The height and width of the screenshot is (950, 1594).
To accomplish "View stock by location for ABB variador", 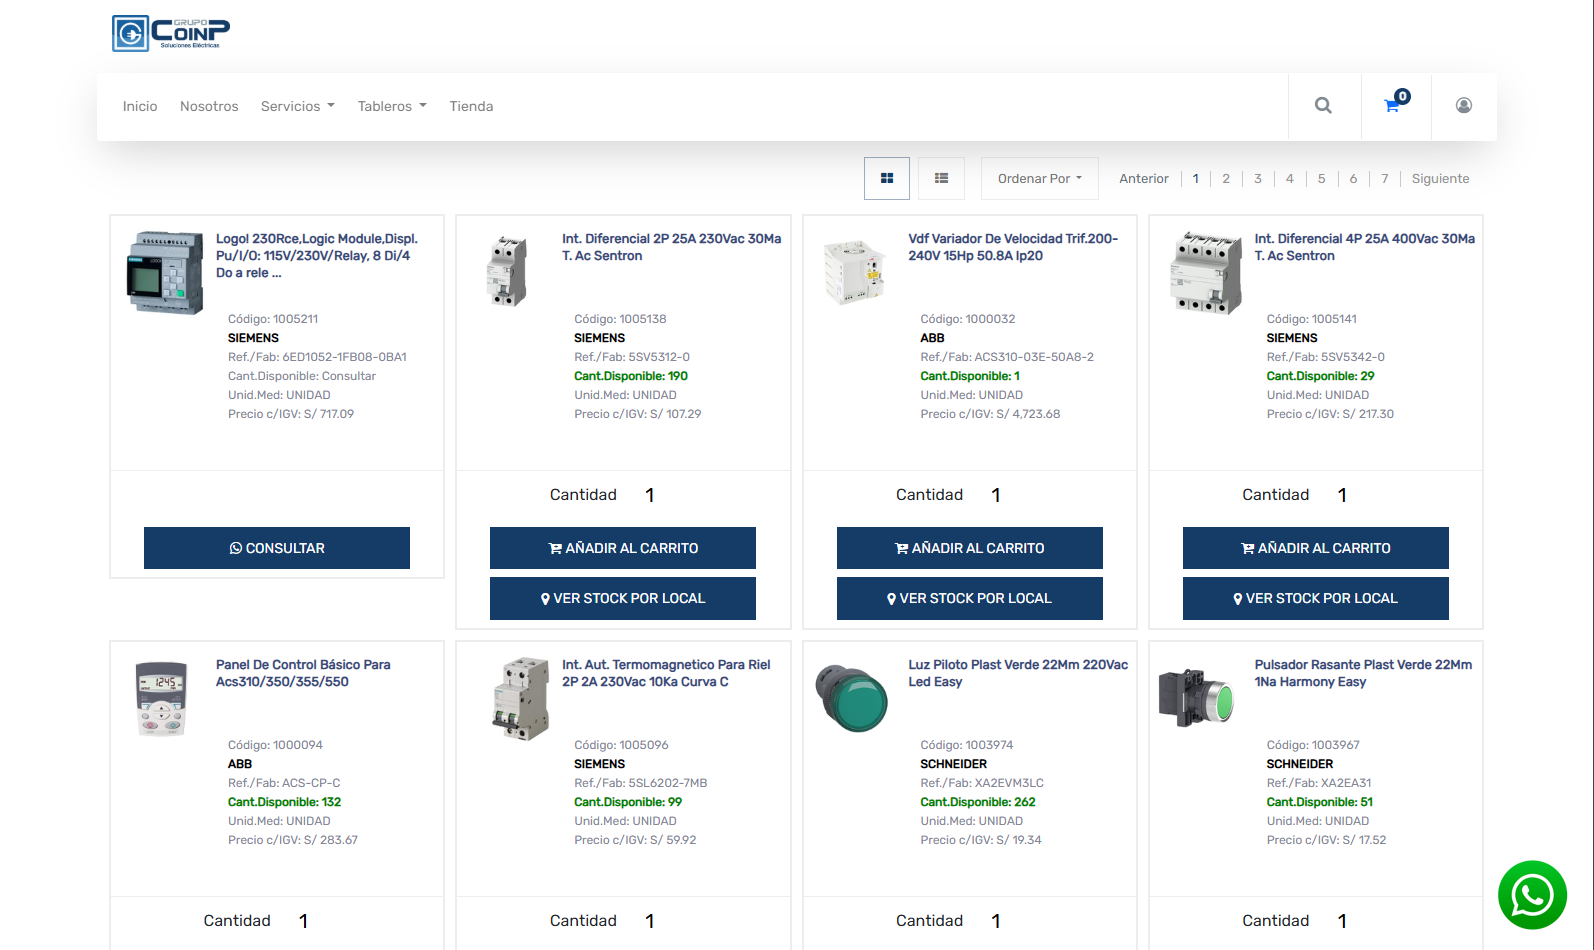I will pyautogui.click(x=969, y=598).
